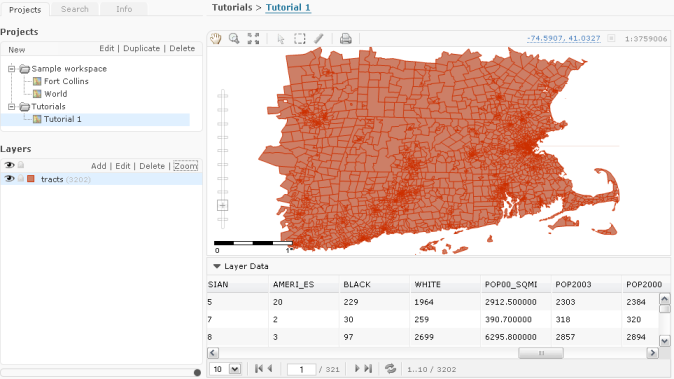This screenshot has width=674, height=379.
Task: Click cell value 2912.500000
Action: (511, 302)
